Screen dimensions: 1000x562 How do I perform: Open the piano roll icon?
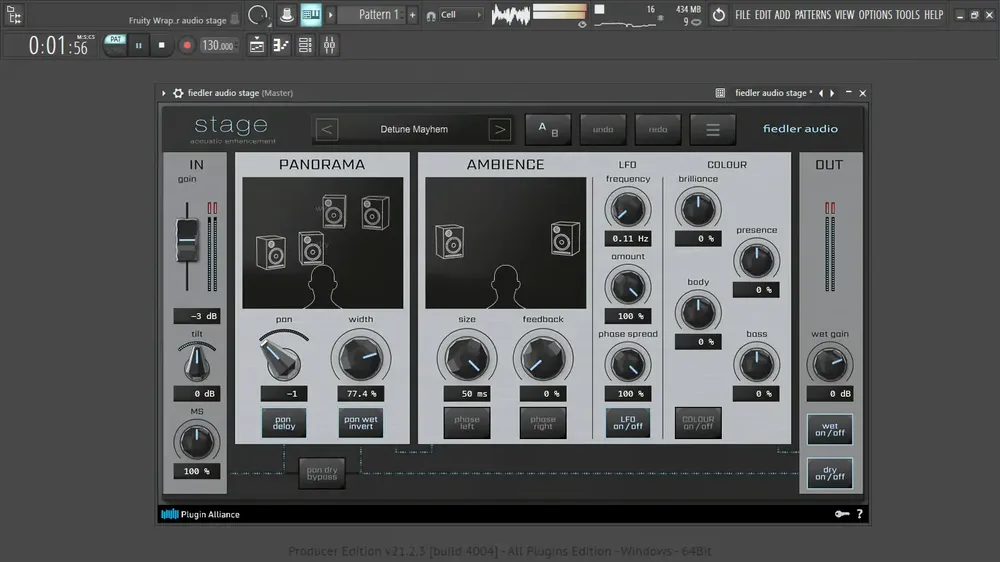281,45
